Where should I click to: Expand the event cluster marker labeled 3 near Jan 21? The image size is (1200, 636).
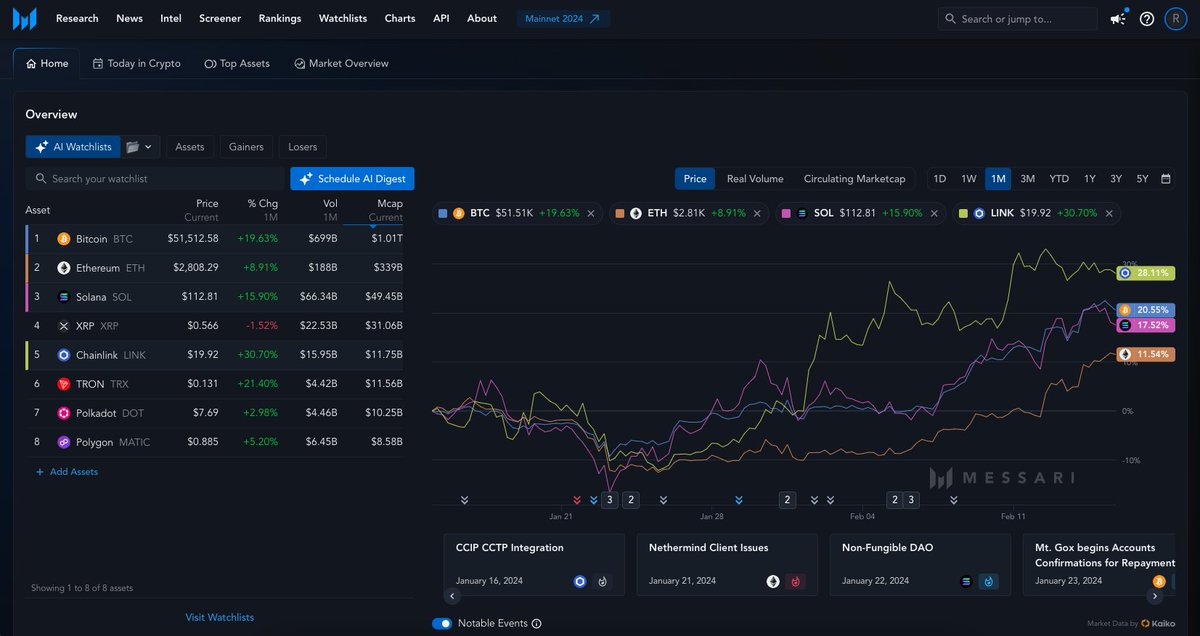click(x=609, y=499)
